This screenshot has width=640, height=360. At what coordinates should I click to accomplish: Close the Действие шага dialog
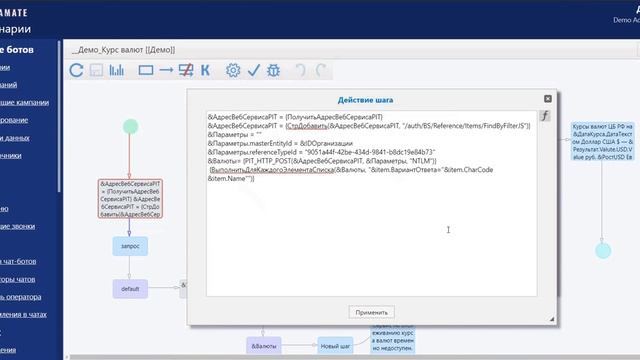[x=548, y=99]
